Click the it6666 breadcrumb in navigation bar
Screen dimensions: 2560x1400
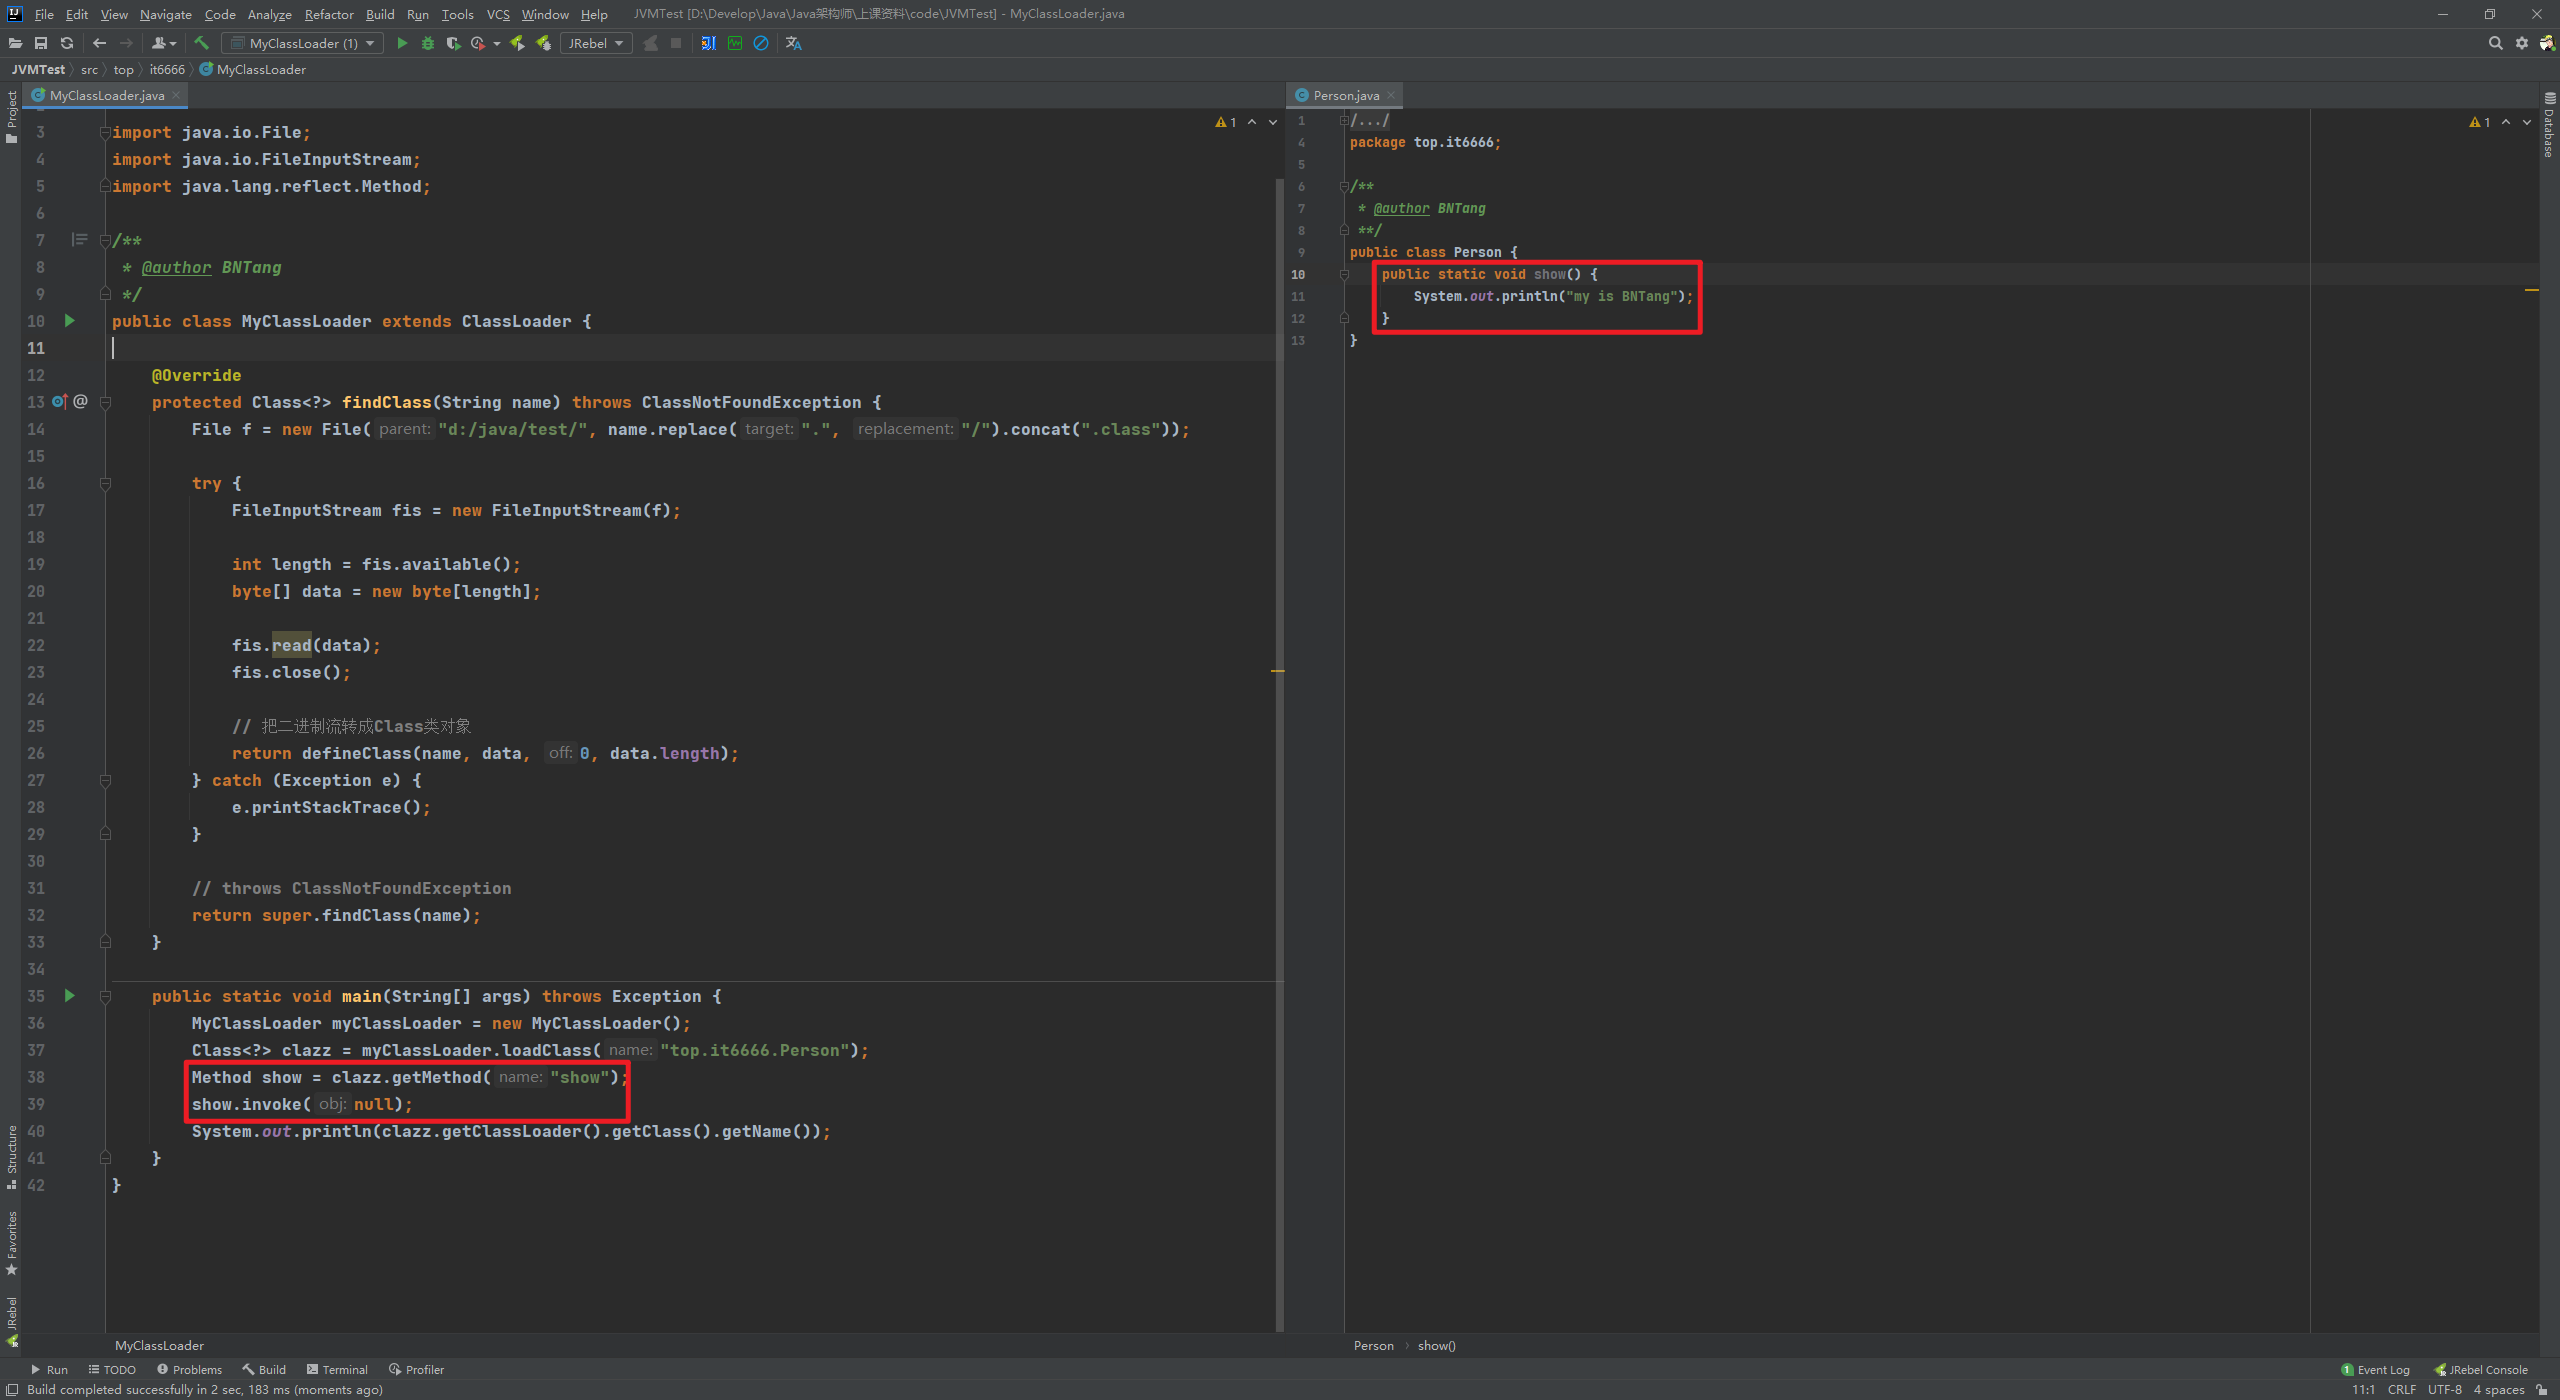pyautogui.click(x=167, y=69)
